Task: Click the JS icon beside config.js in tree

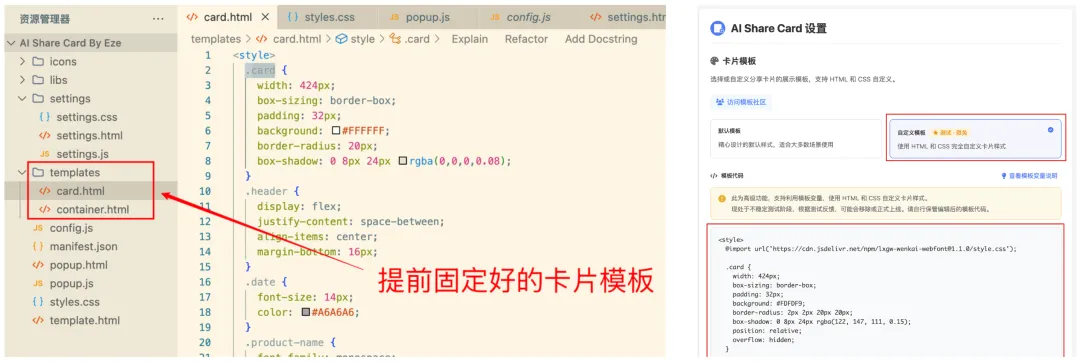Action: tap(38, 228)
